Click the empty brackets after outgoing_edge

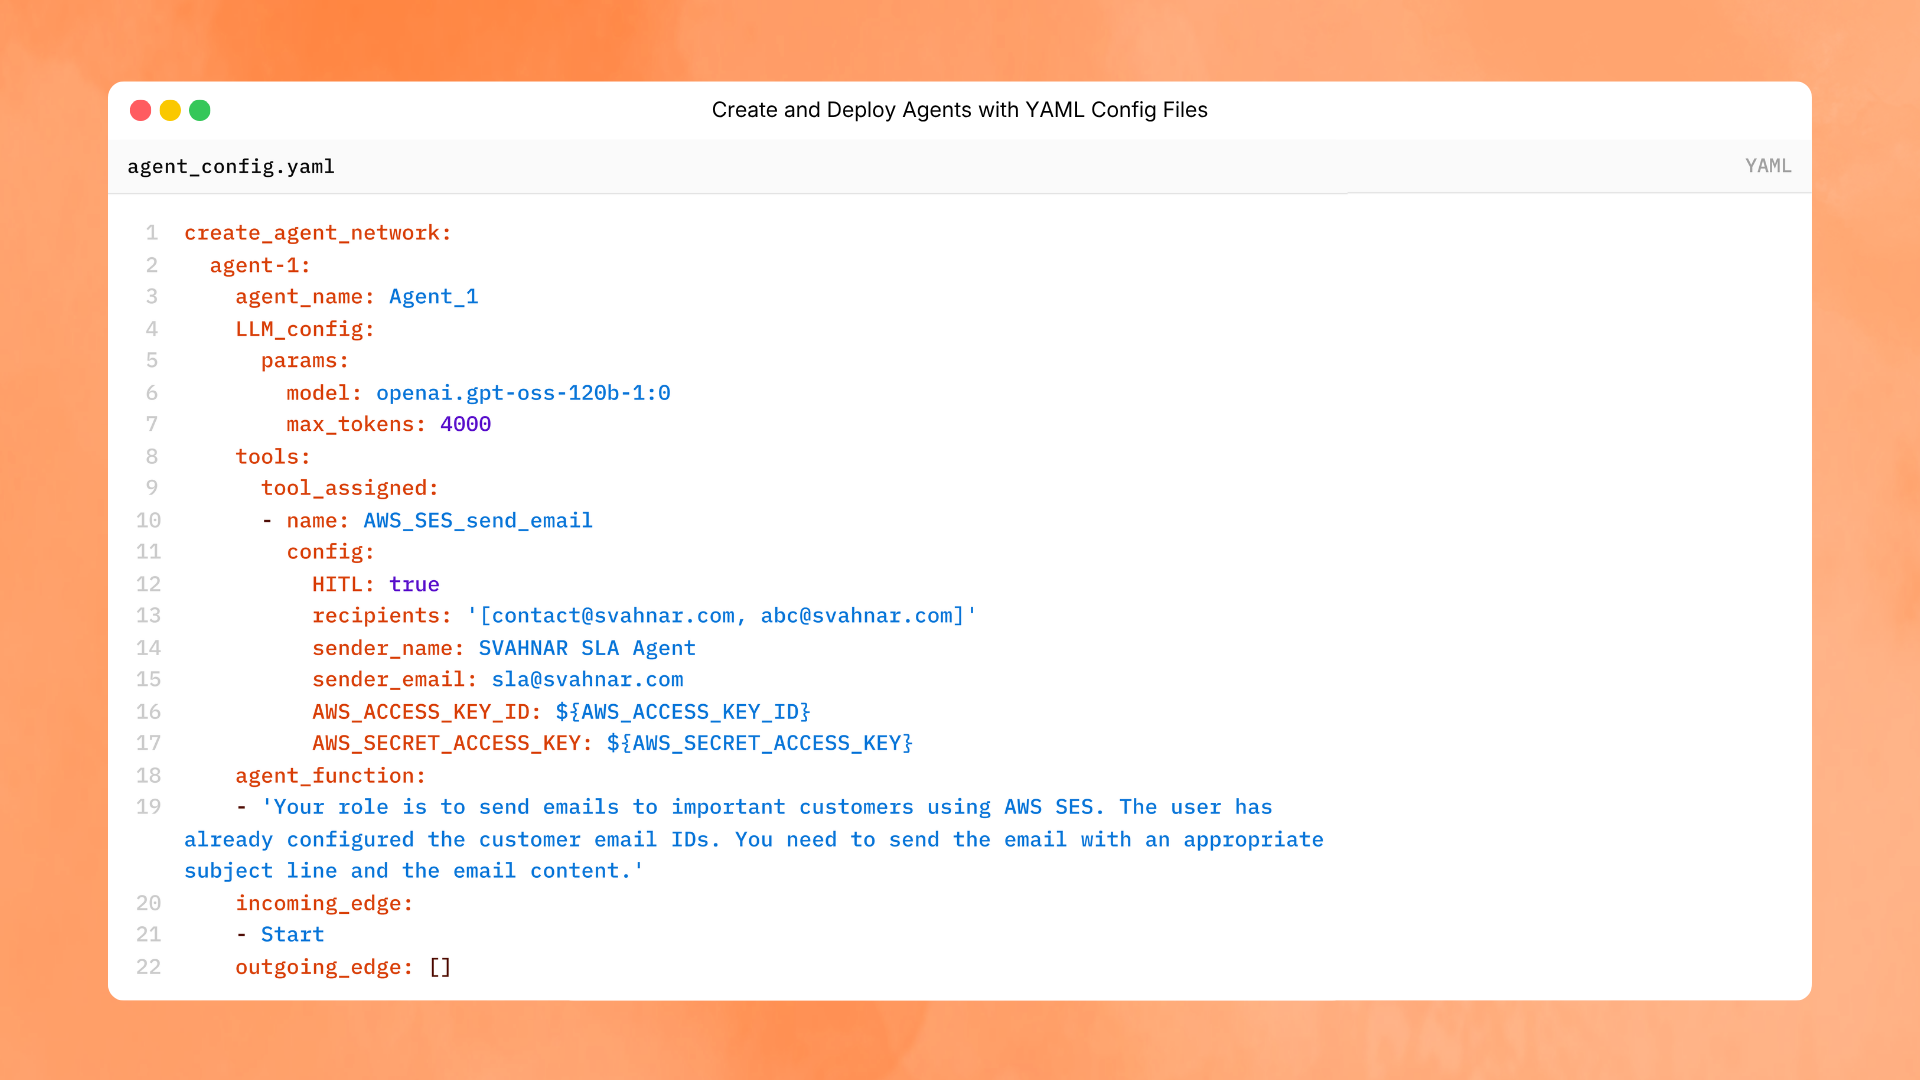pos(440,967)
